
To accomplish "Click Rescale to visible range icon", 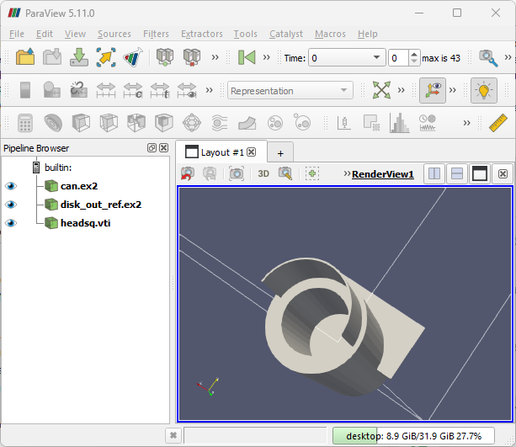I will [187, 91].
